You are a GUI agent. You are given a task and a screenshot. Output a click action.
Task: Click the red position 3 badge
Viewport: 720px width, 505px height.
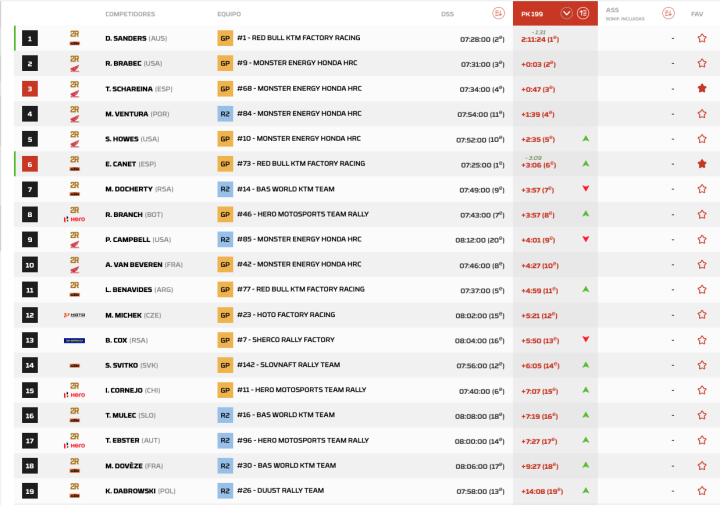[x=30, y=89]
